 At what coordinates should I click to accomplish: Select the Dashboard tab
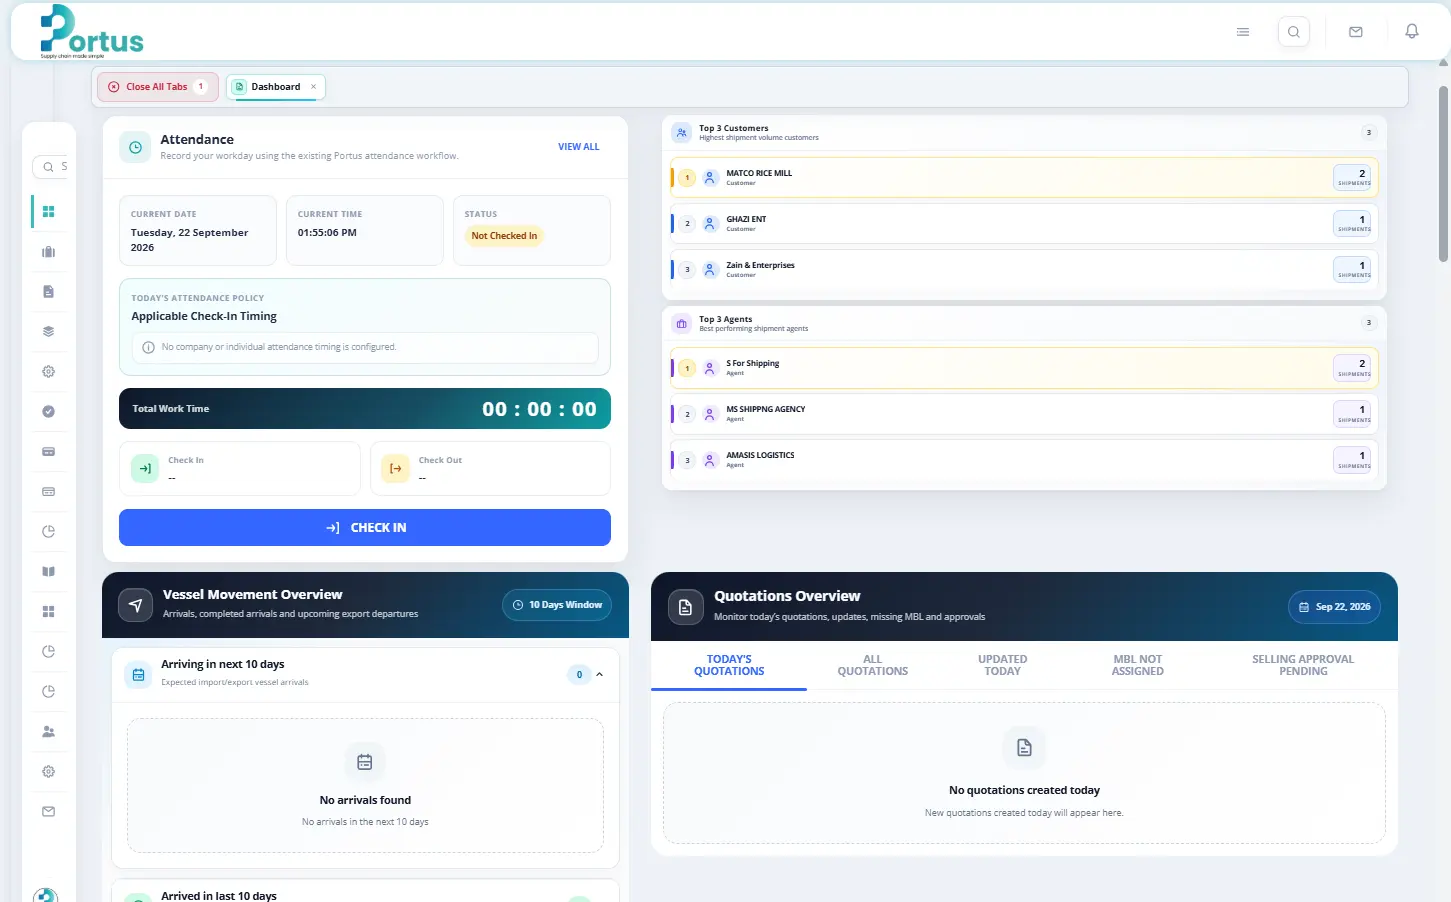pyautogui.click(x=275, y=87)
